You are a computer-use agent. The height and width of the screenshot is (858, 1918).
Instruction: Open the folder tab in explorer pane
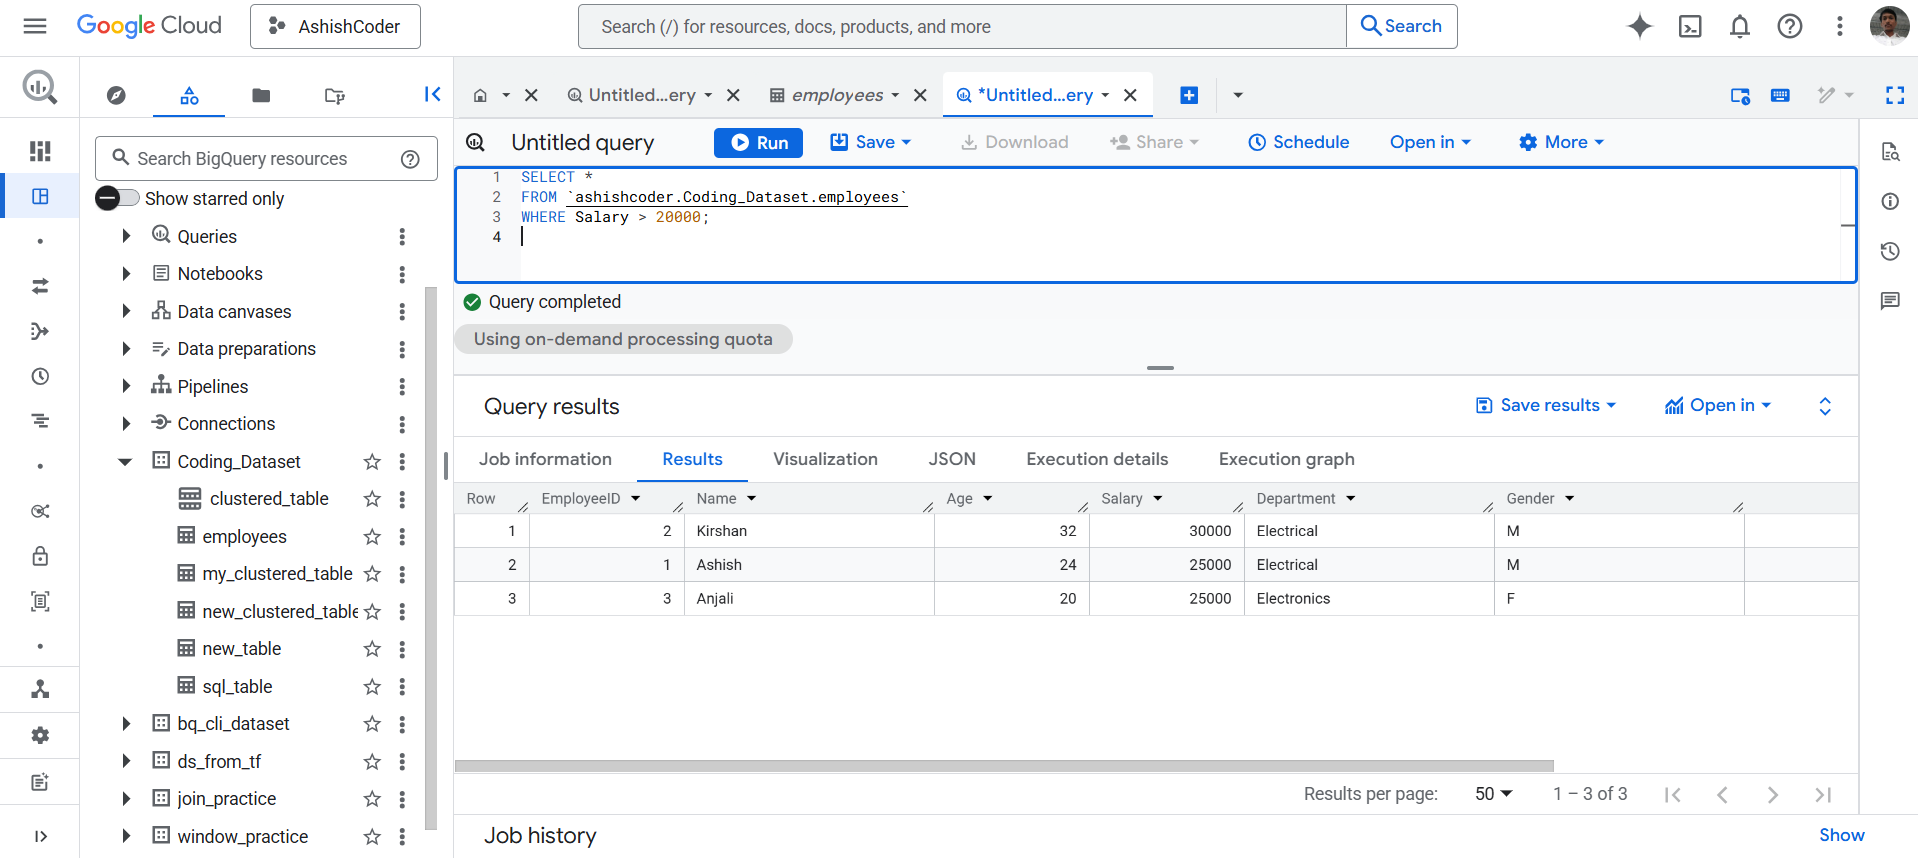pos(261,95)
